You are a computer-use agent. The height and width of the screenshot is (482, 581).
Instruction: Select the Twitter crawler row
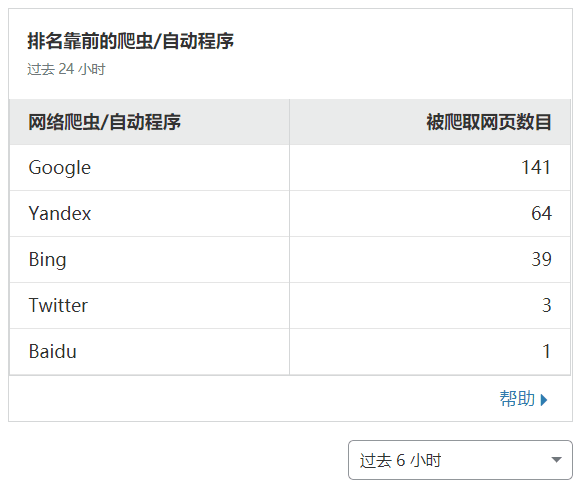[290, 305]
